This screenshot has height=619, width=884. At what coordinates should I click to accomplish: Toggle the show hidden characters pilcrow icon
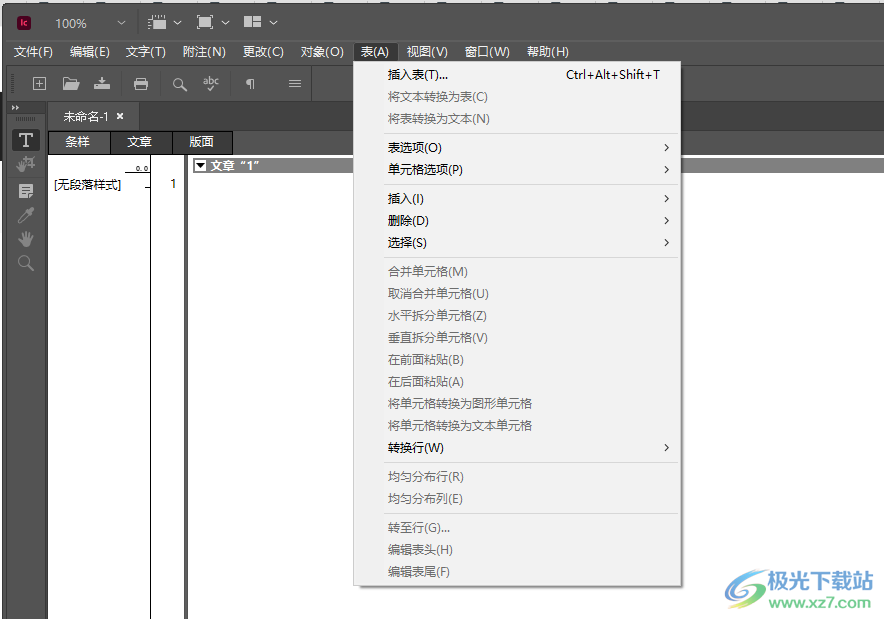click(x=250, y=84)
